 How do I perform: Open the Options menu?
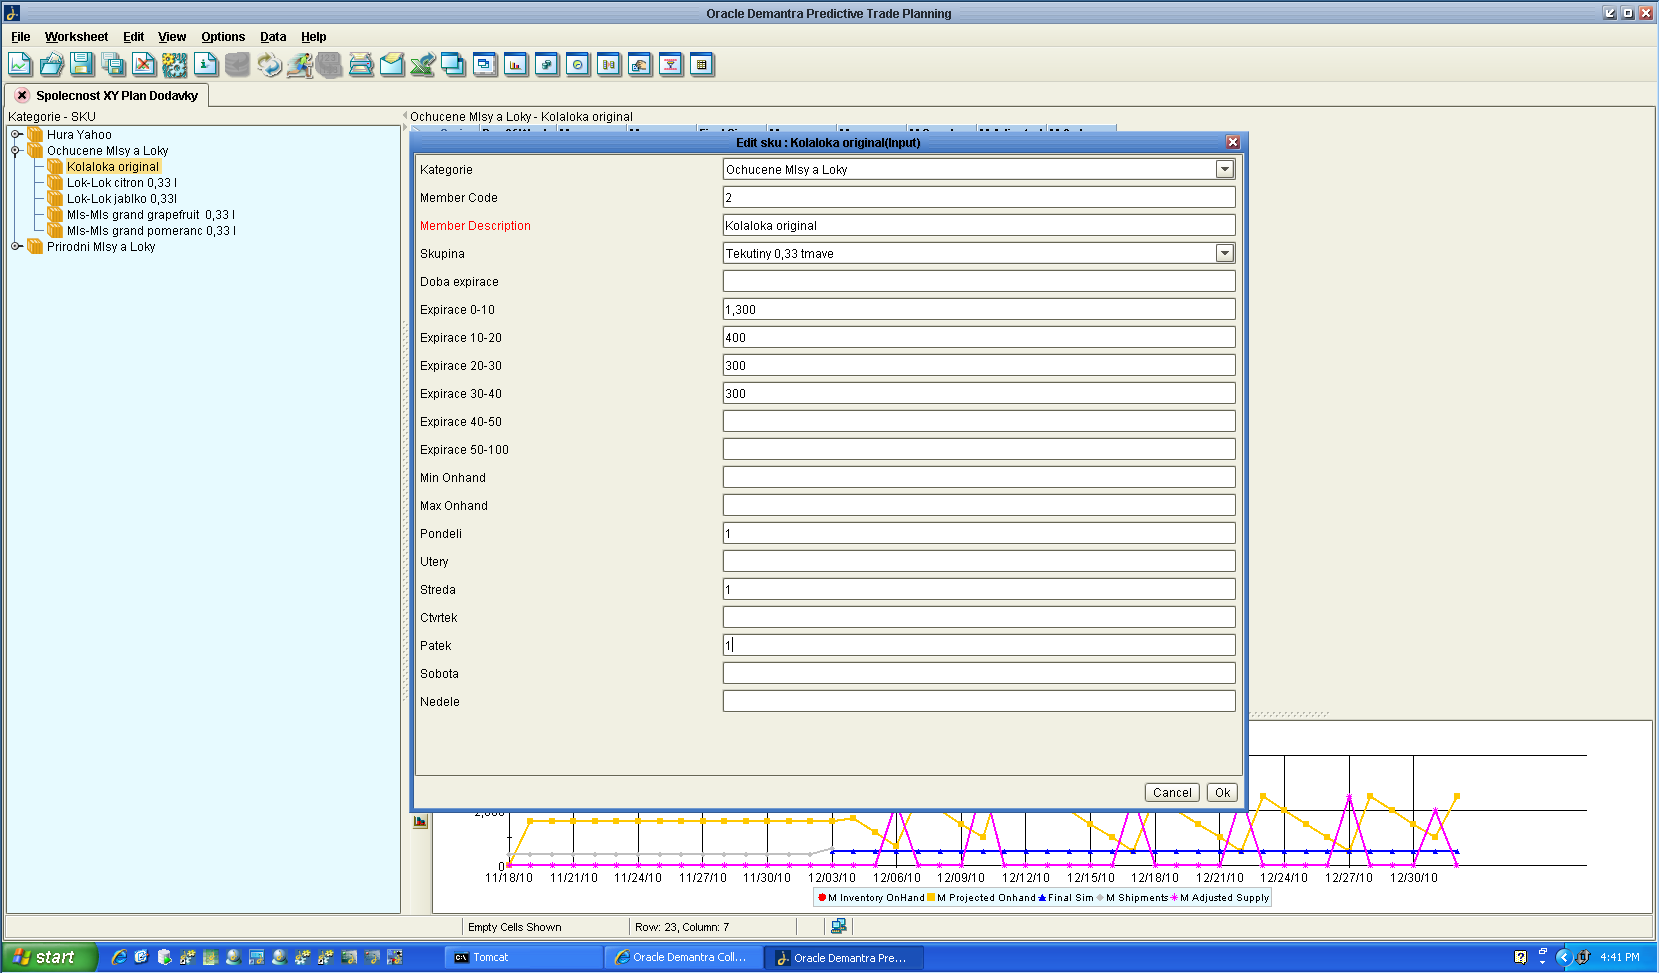click(223, 37)
